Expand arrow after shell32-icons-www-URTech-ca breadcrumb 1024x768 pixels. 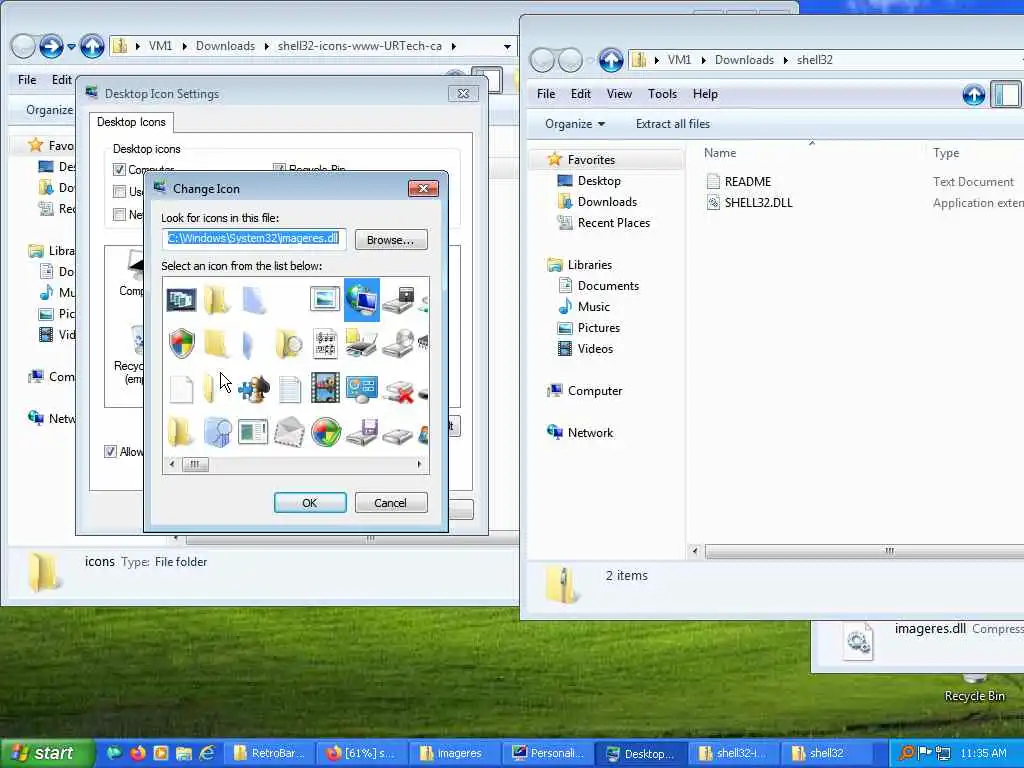coord(453,46)
